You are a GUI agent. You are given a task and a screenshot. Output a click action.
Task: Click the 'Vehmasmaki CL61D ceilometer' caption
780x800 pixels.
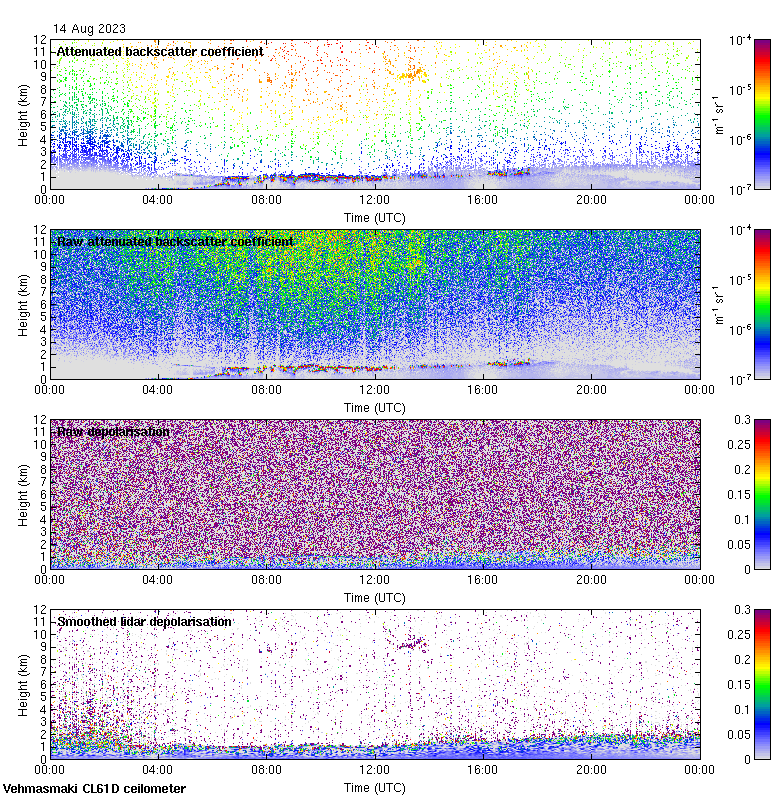point(94,789)
